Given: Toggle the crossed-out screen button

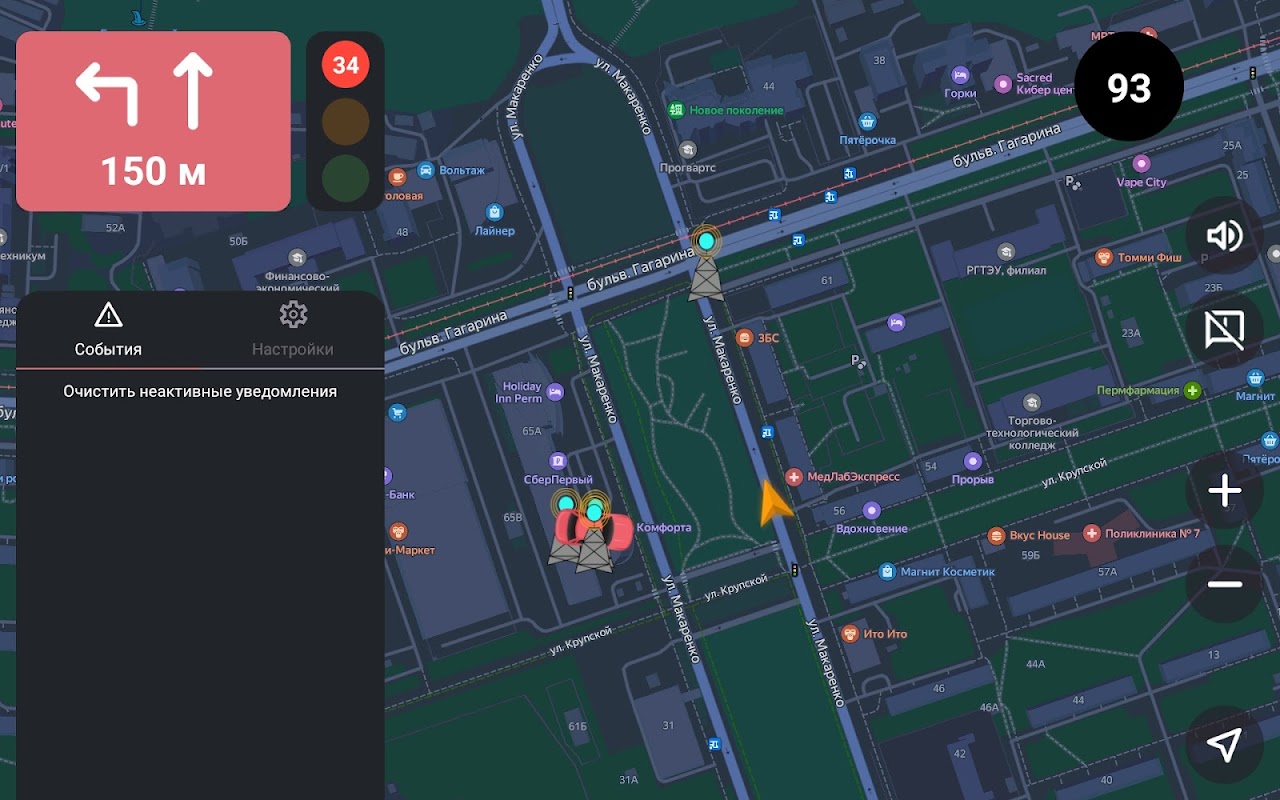Looking at the screenshot, I should [1224, 330].
